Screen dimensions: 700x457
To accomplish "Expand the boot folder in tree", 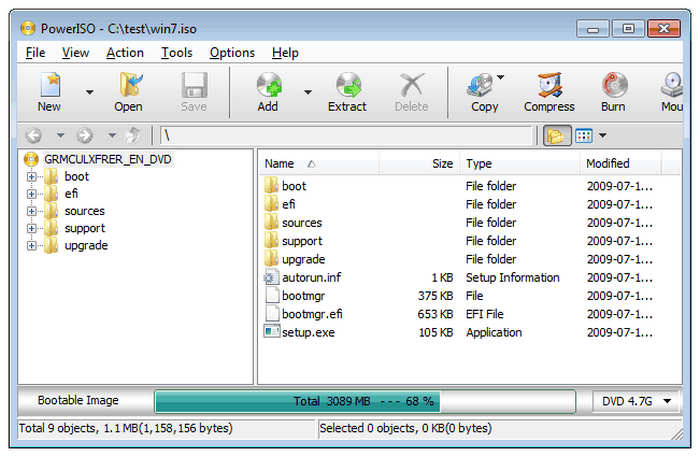I will (x=31, y=177).
